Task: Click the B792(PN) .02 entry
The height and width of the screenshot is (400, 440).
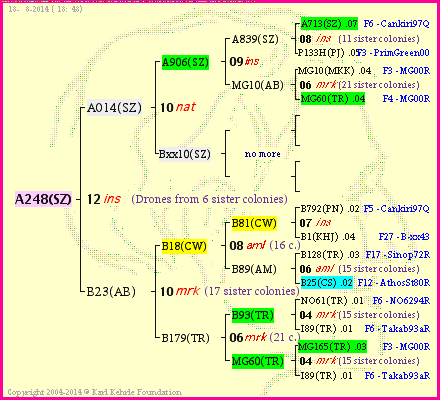Action: [330, 209]
